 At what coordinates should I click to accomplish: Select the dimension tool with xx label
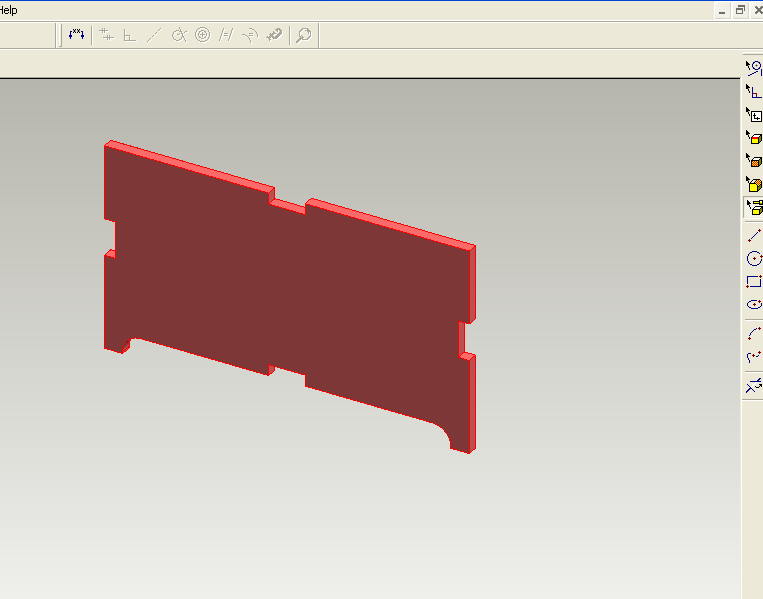click(x=76, y=35)
